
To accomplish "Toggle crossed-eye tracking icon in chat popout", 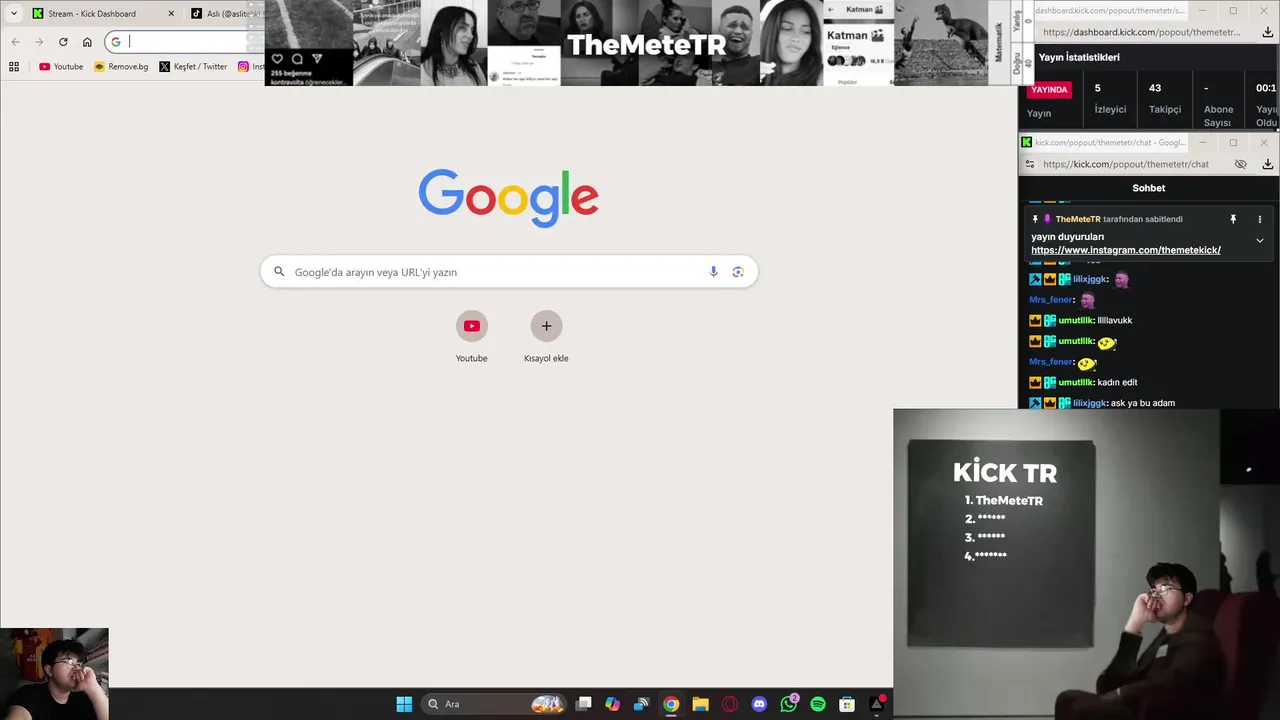I will pyautogui.click(x=1241, y=164).
